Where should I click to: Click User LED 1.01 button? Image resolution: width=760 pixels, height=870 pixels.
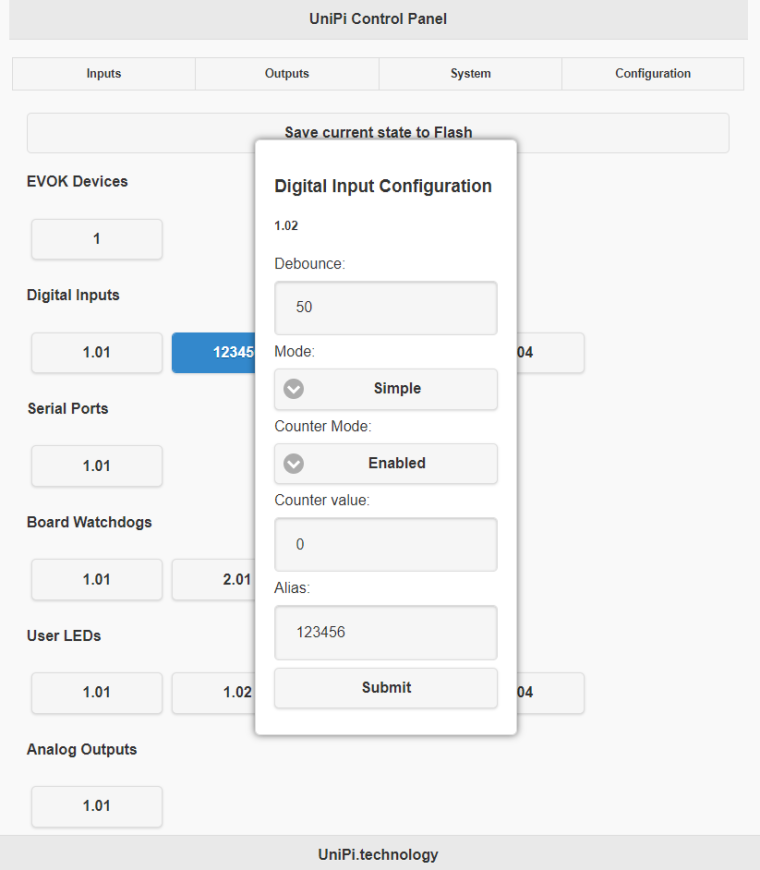pyautogui.click(x=97, y=693)
